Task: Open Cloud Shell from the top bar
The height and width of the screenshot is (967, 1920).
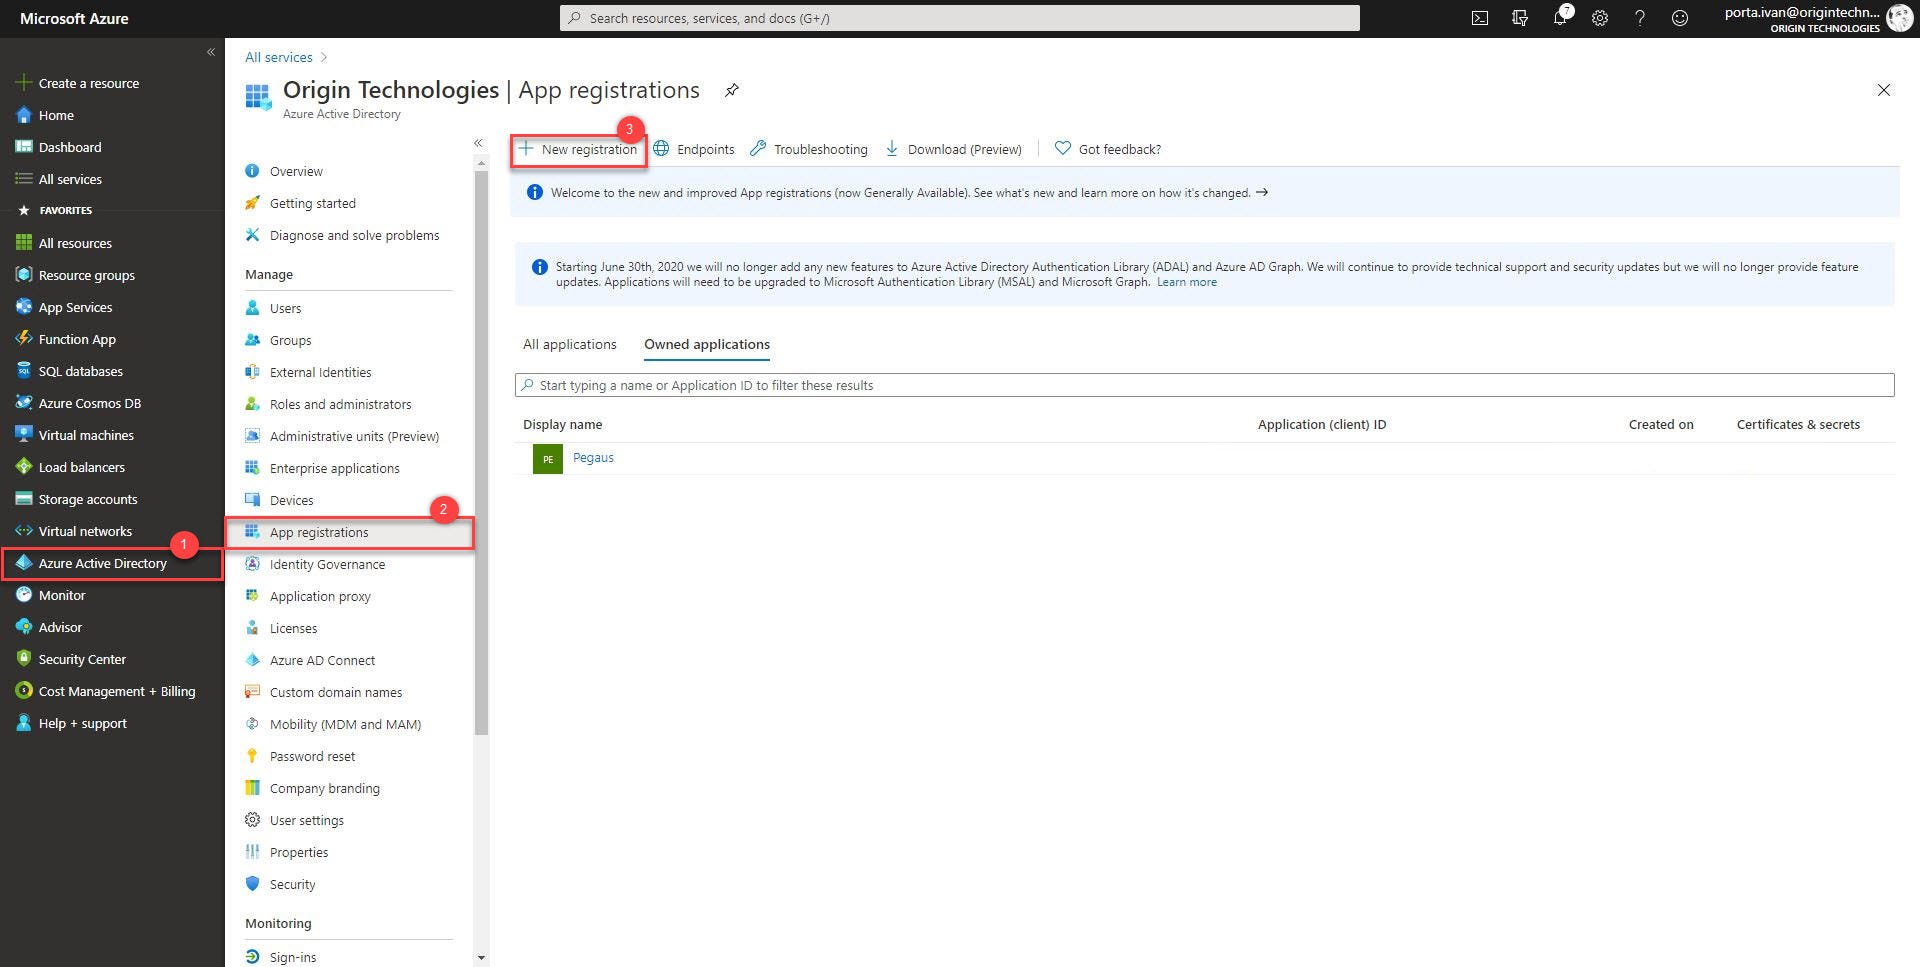Action: click(1480, 18)
